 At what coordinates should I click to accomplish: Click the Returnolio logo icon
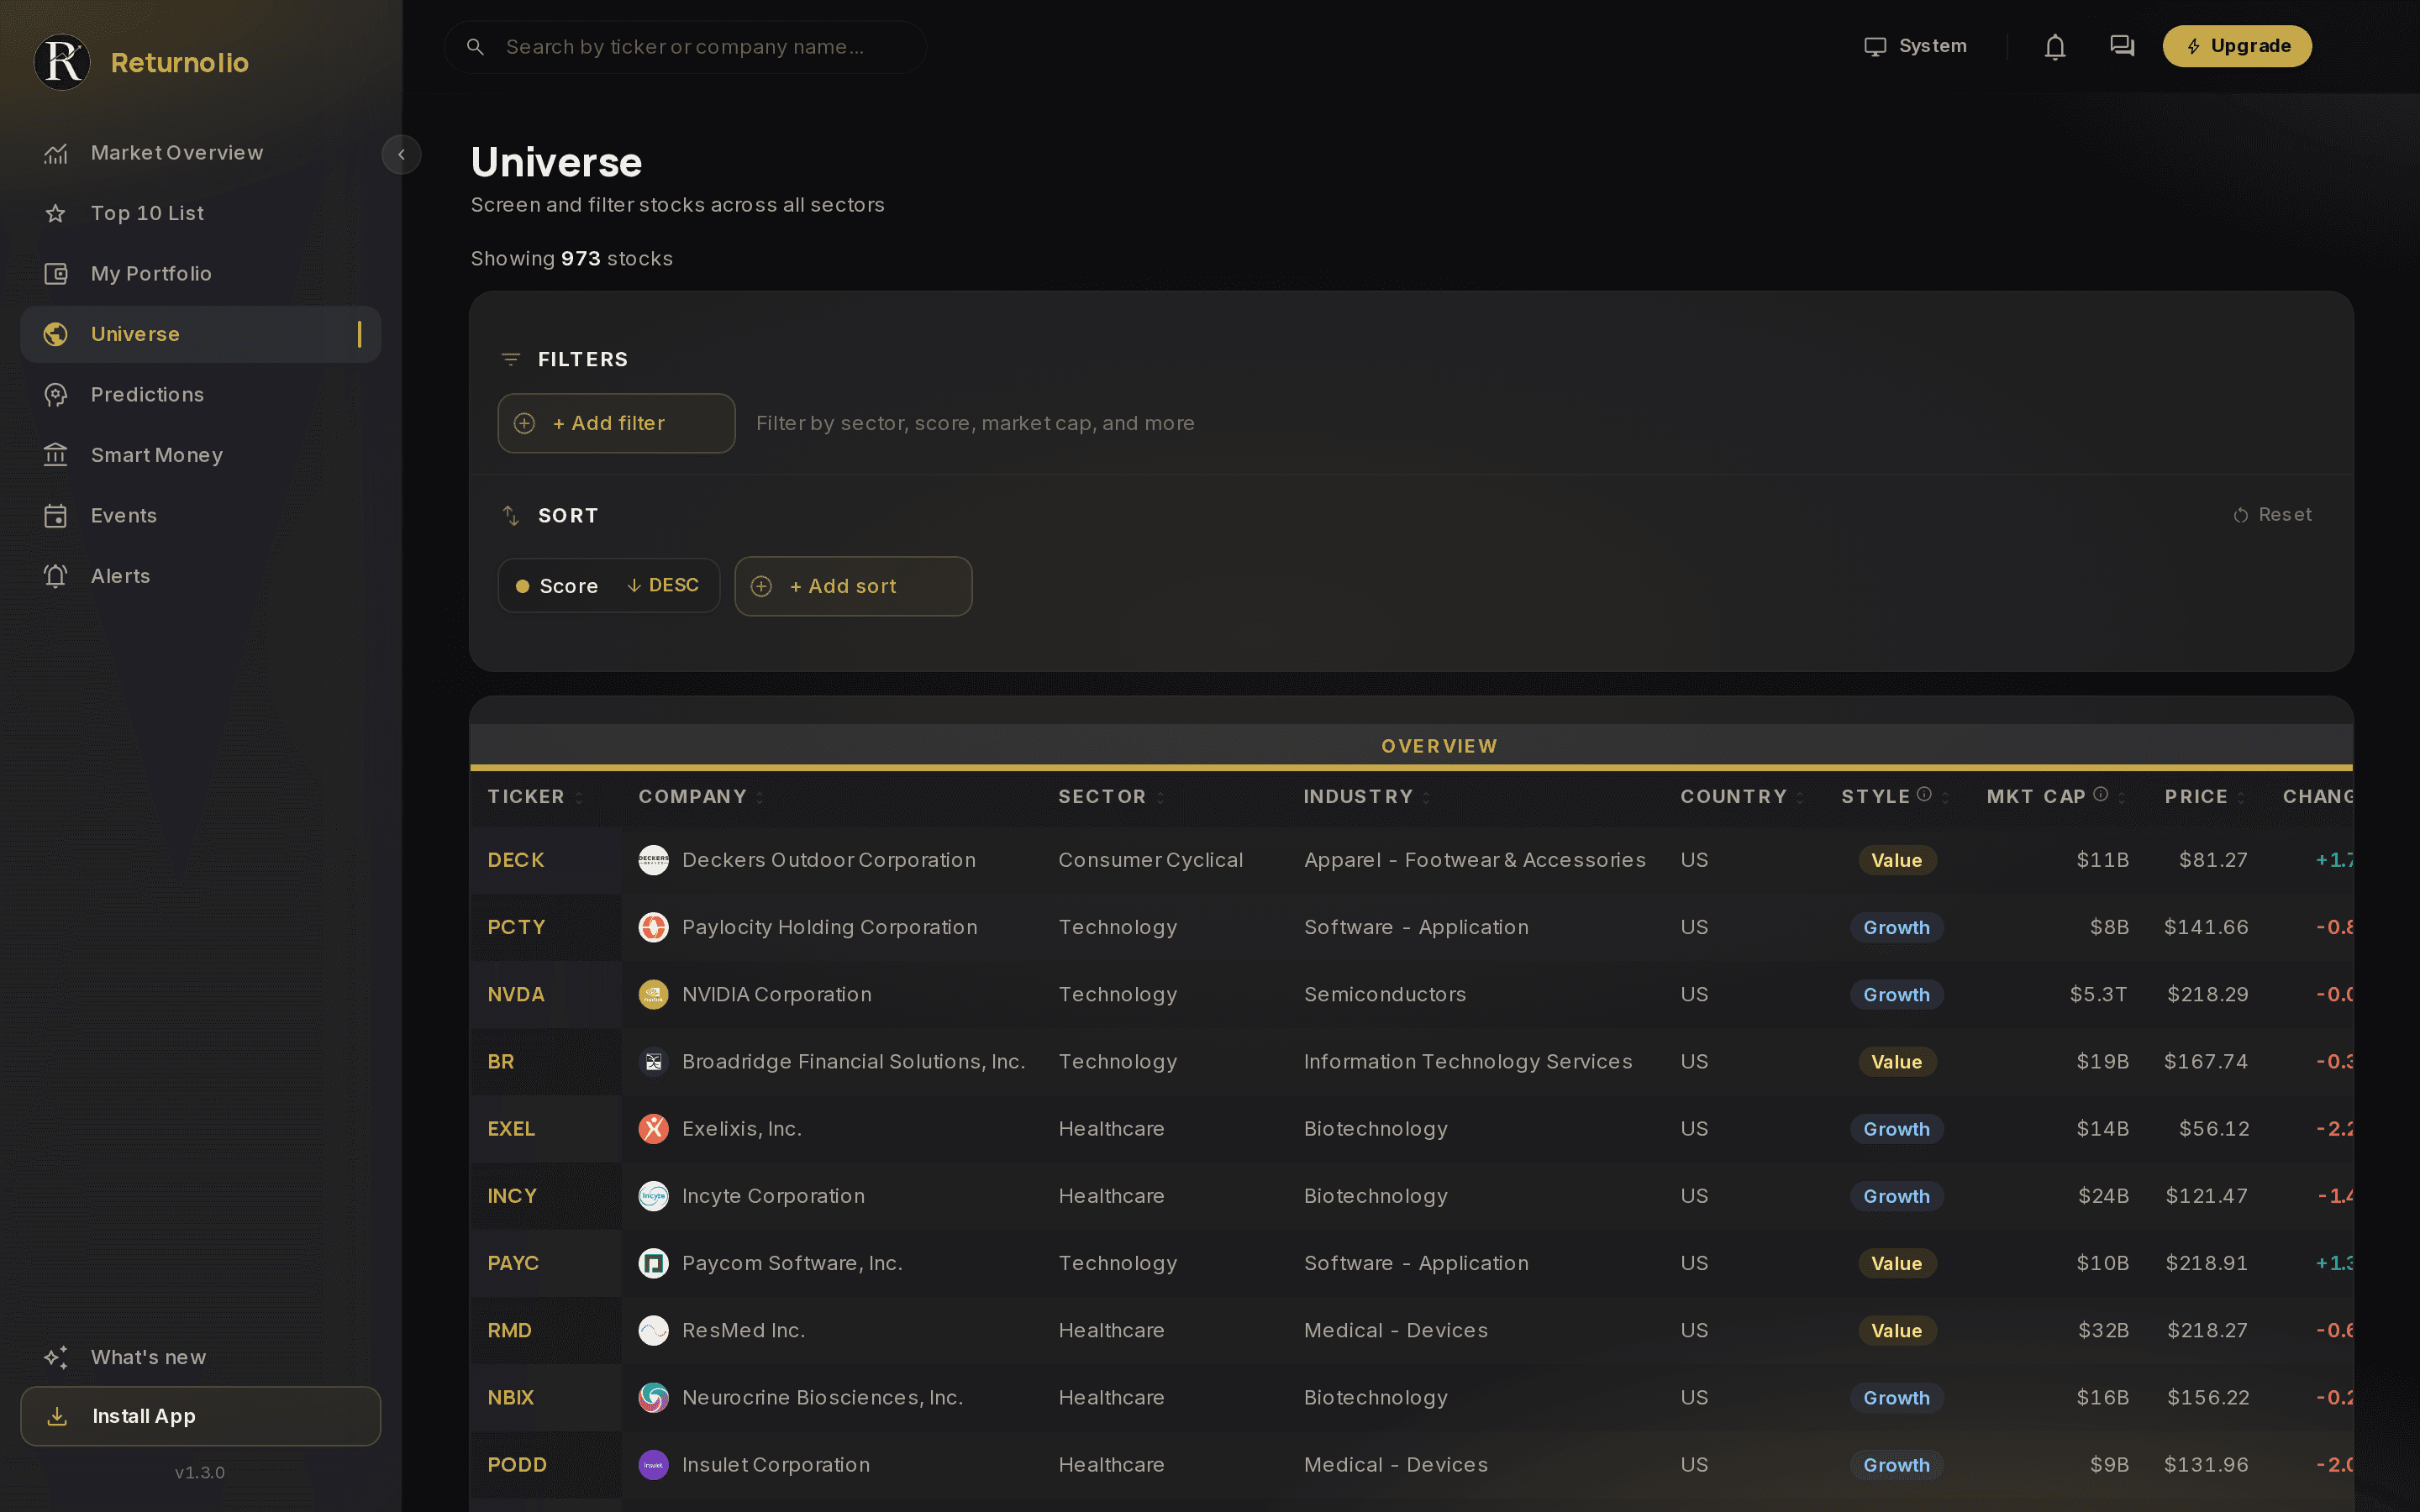pyautogui.click(x=62, y=62)
